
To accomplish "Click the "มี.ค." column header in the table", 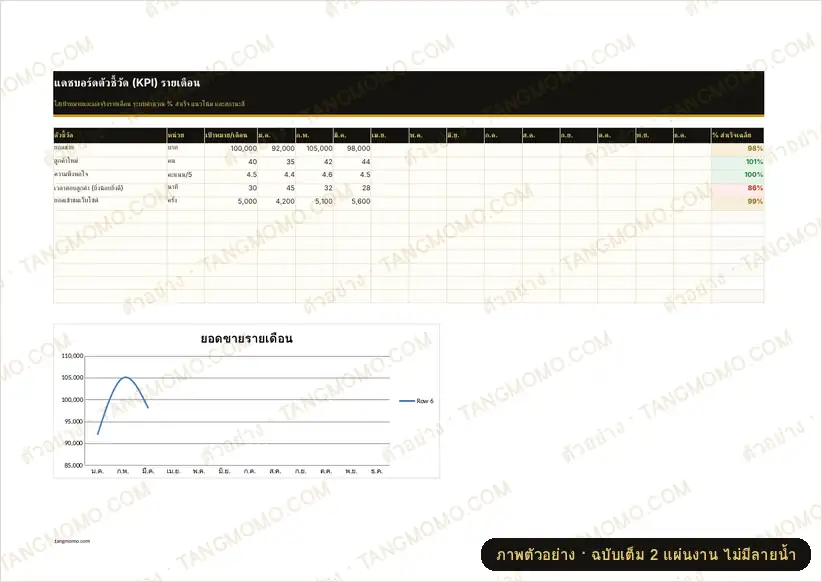I will click(x=352, y=135).
